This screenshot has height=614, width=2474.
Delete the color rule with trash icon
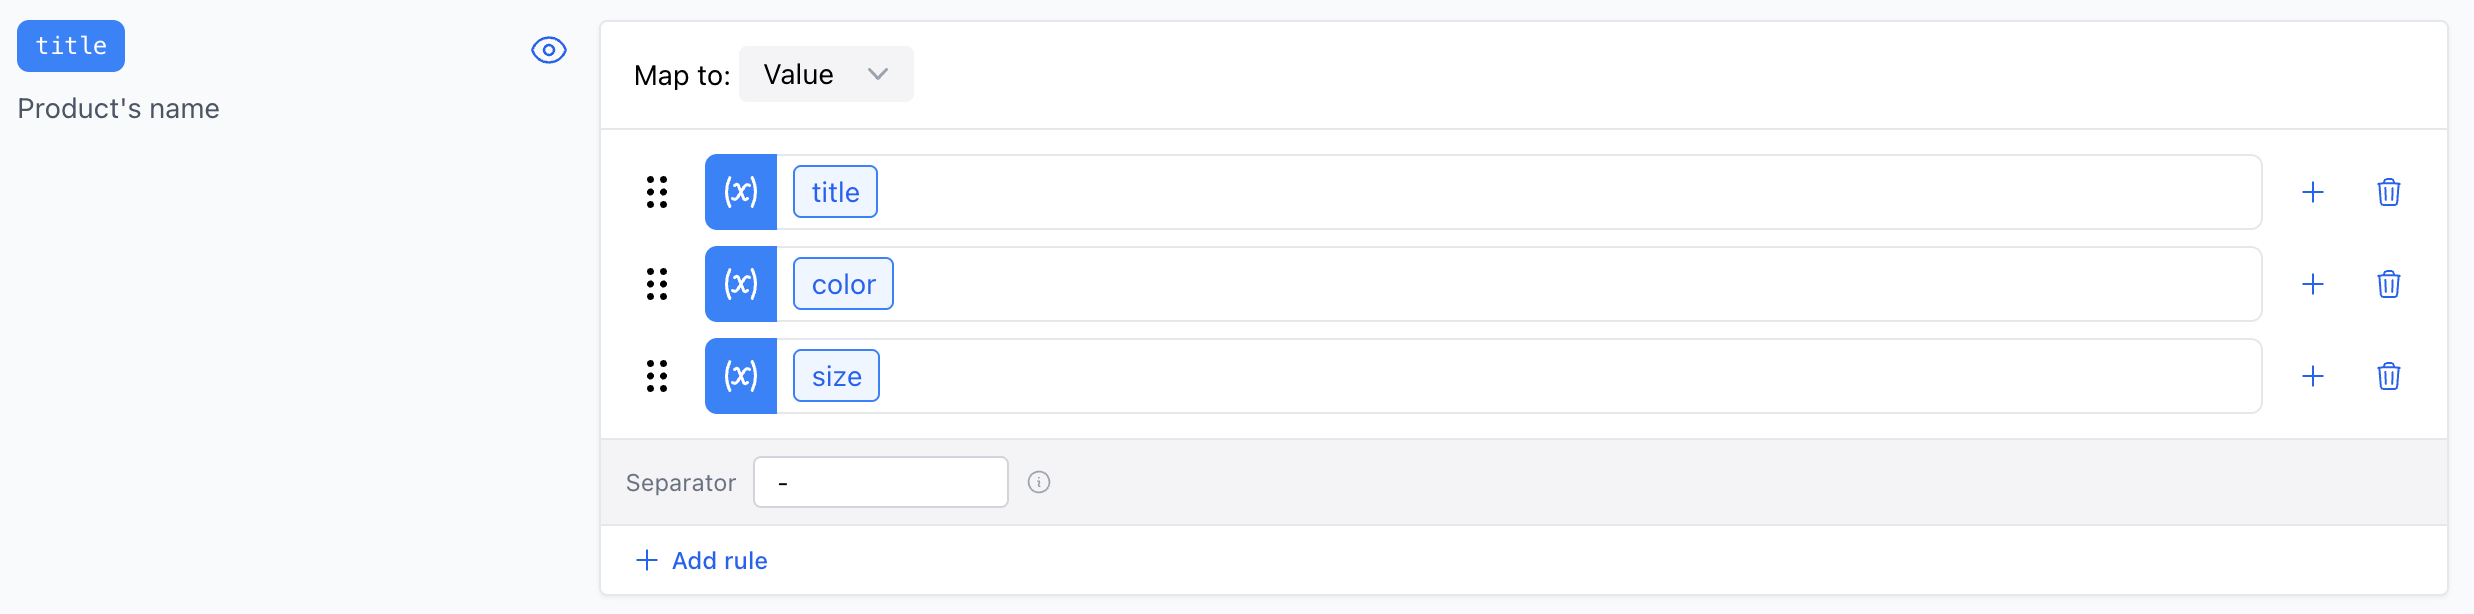(x=2388, y=284)
